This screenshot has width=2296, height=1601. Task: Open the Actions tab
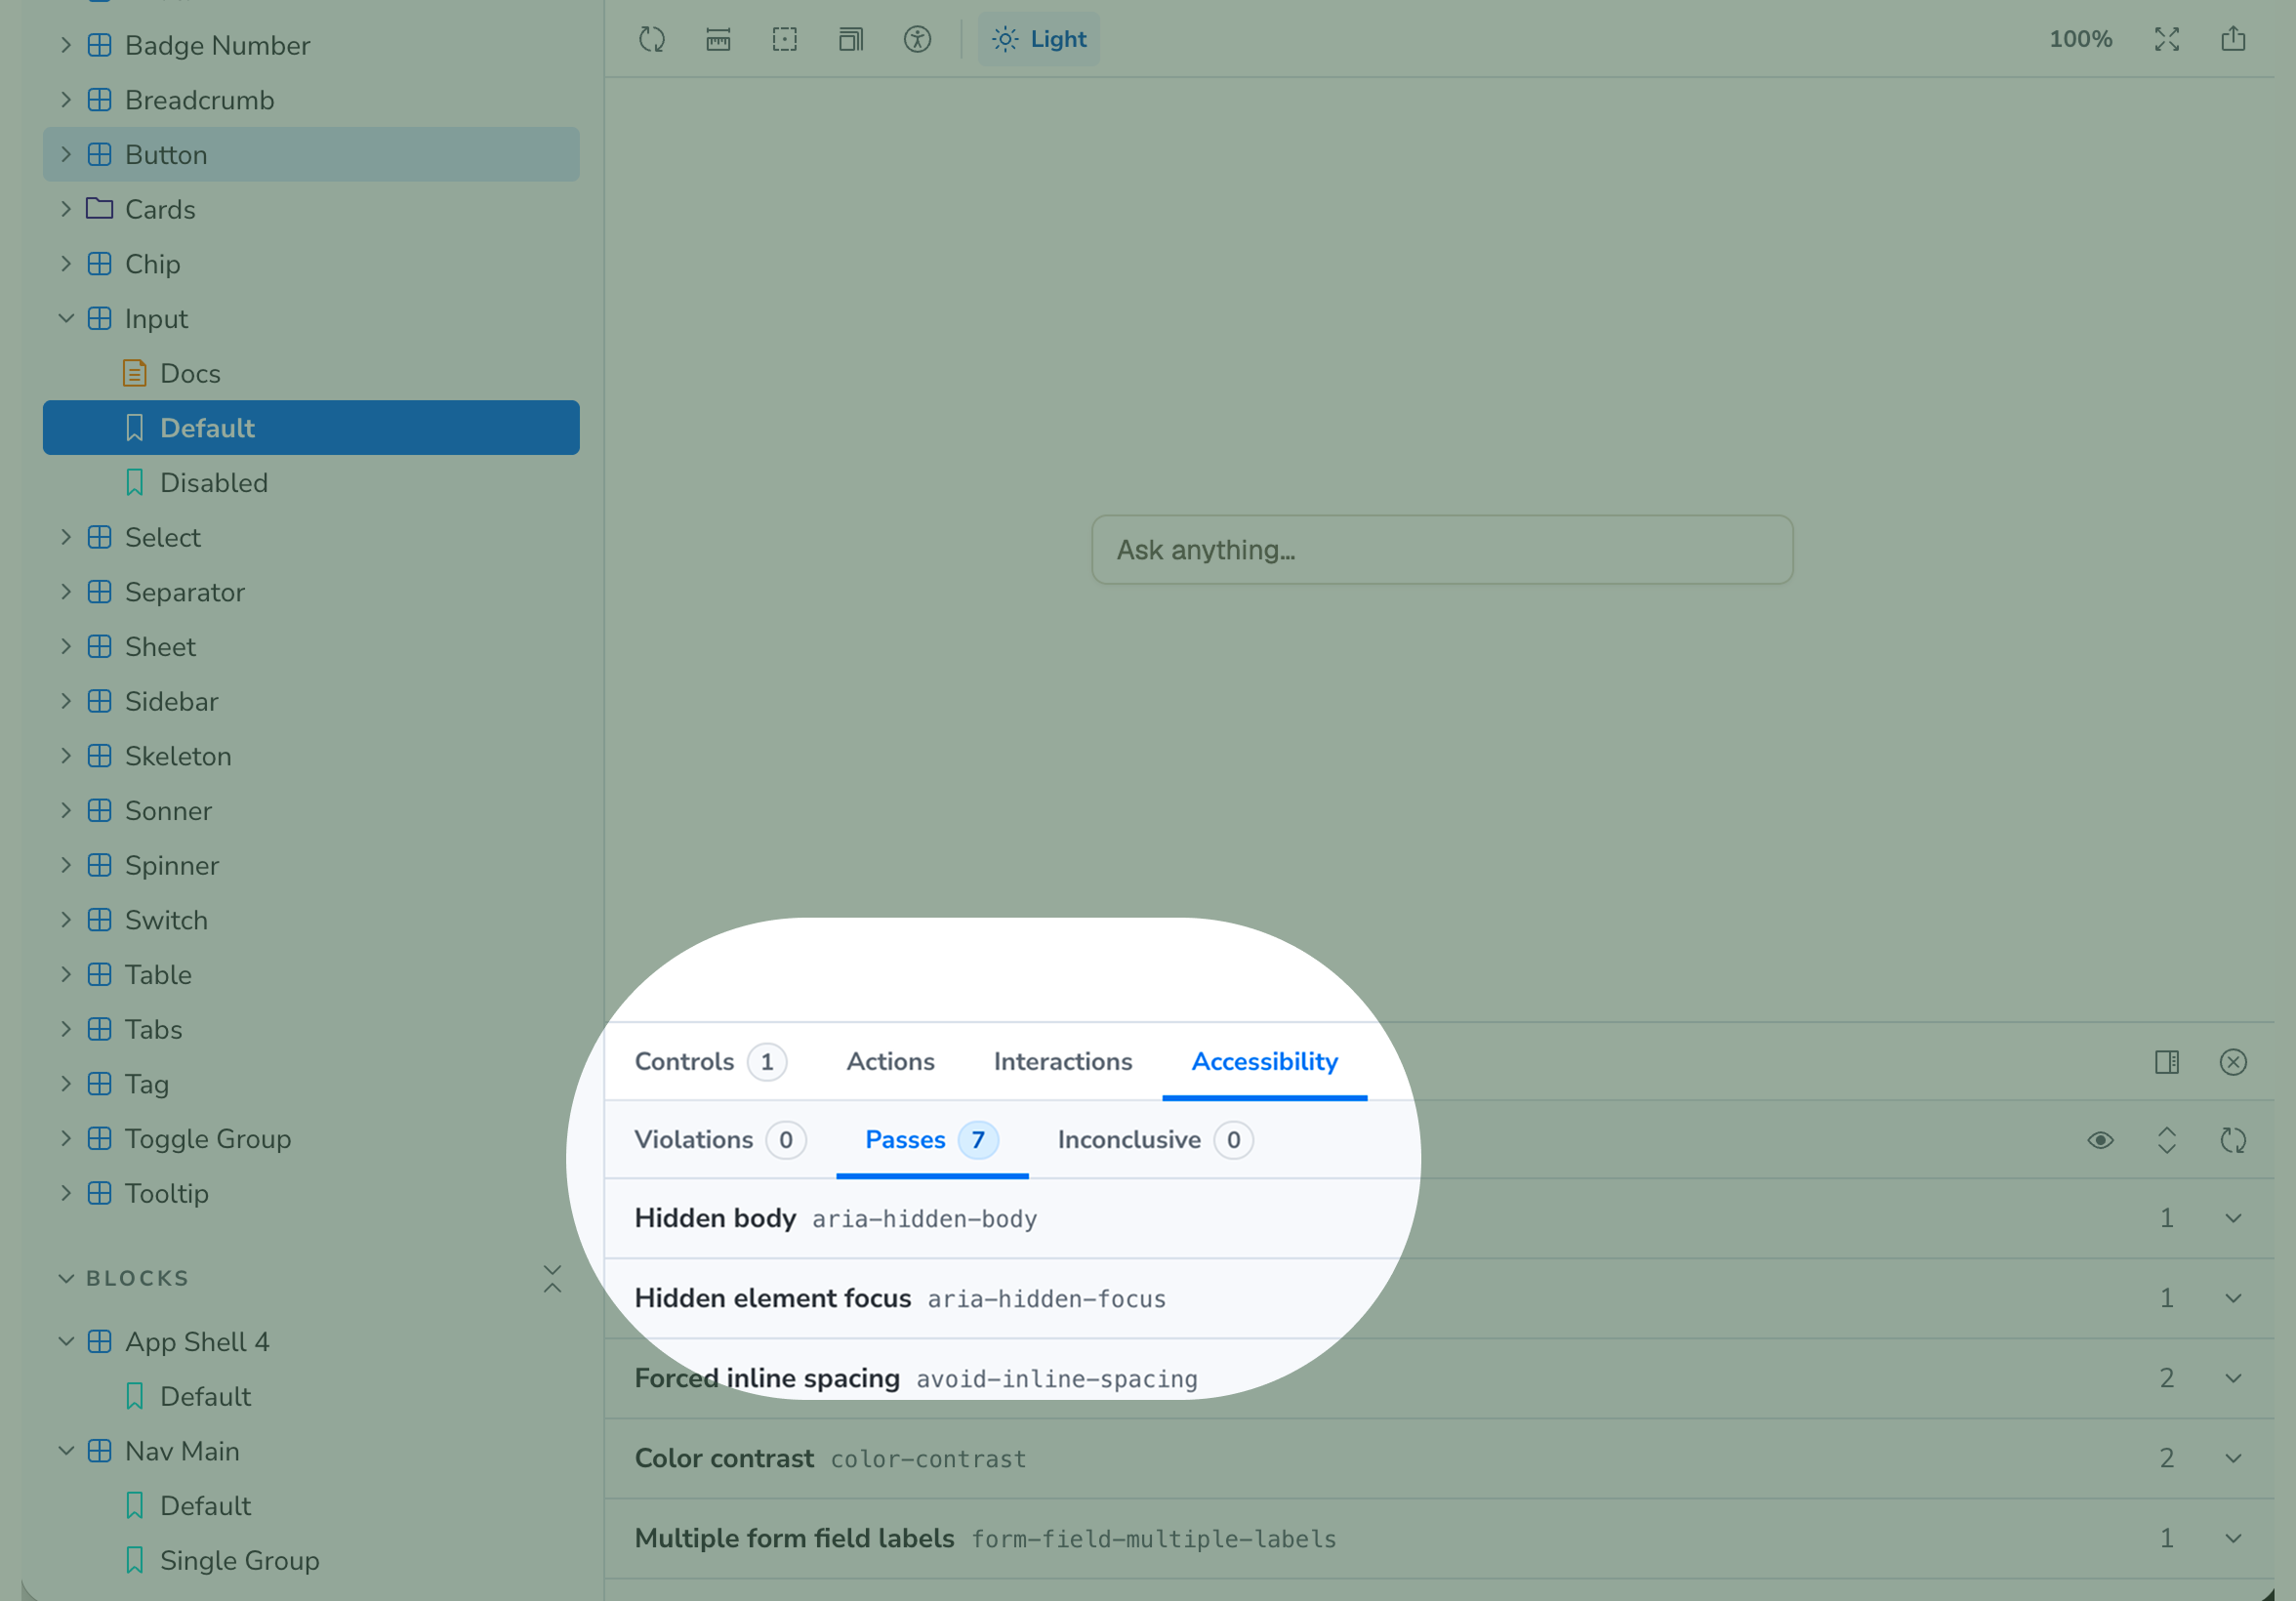pos(890,1062)
